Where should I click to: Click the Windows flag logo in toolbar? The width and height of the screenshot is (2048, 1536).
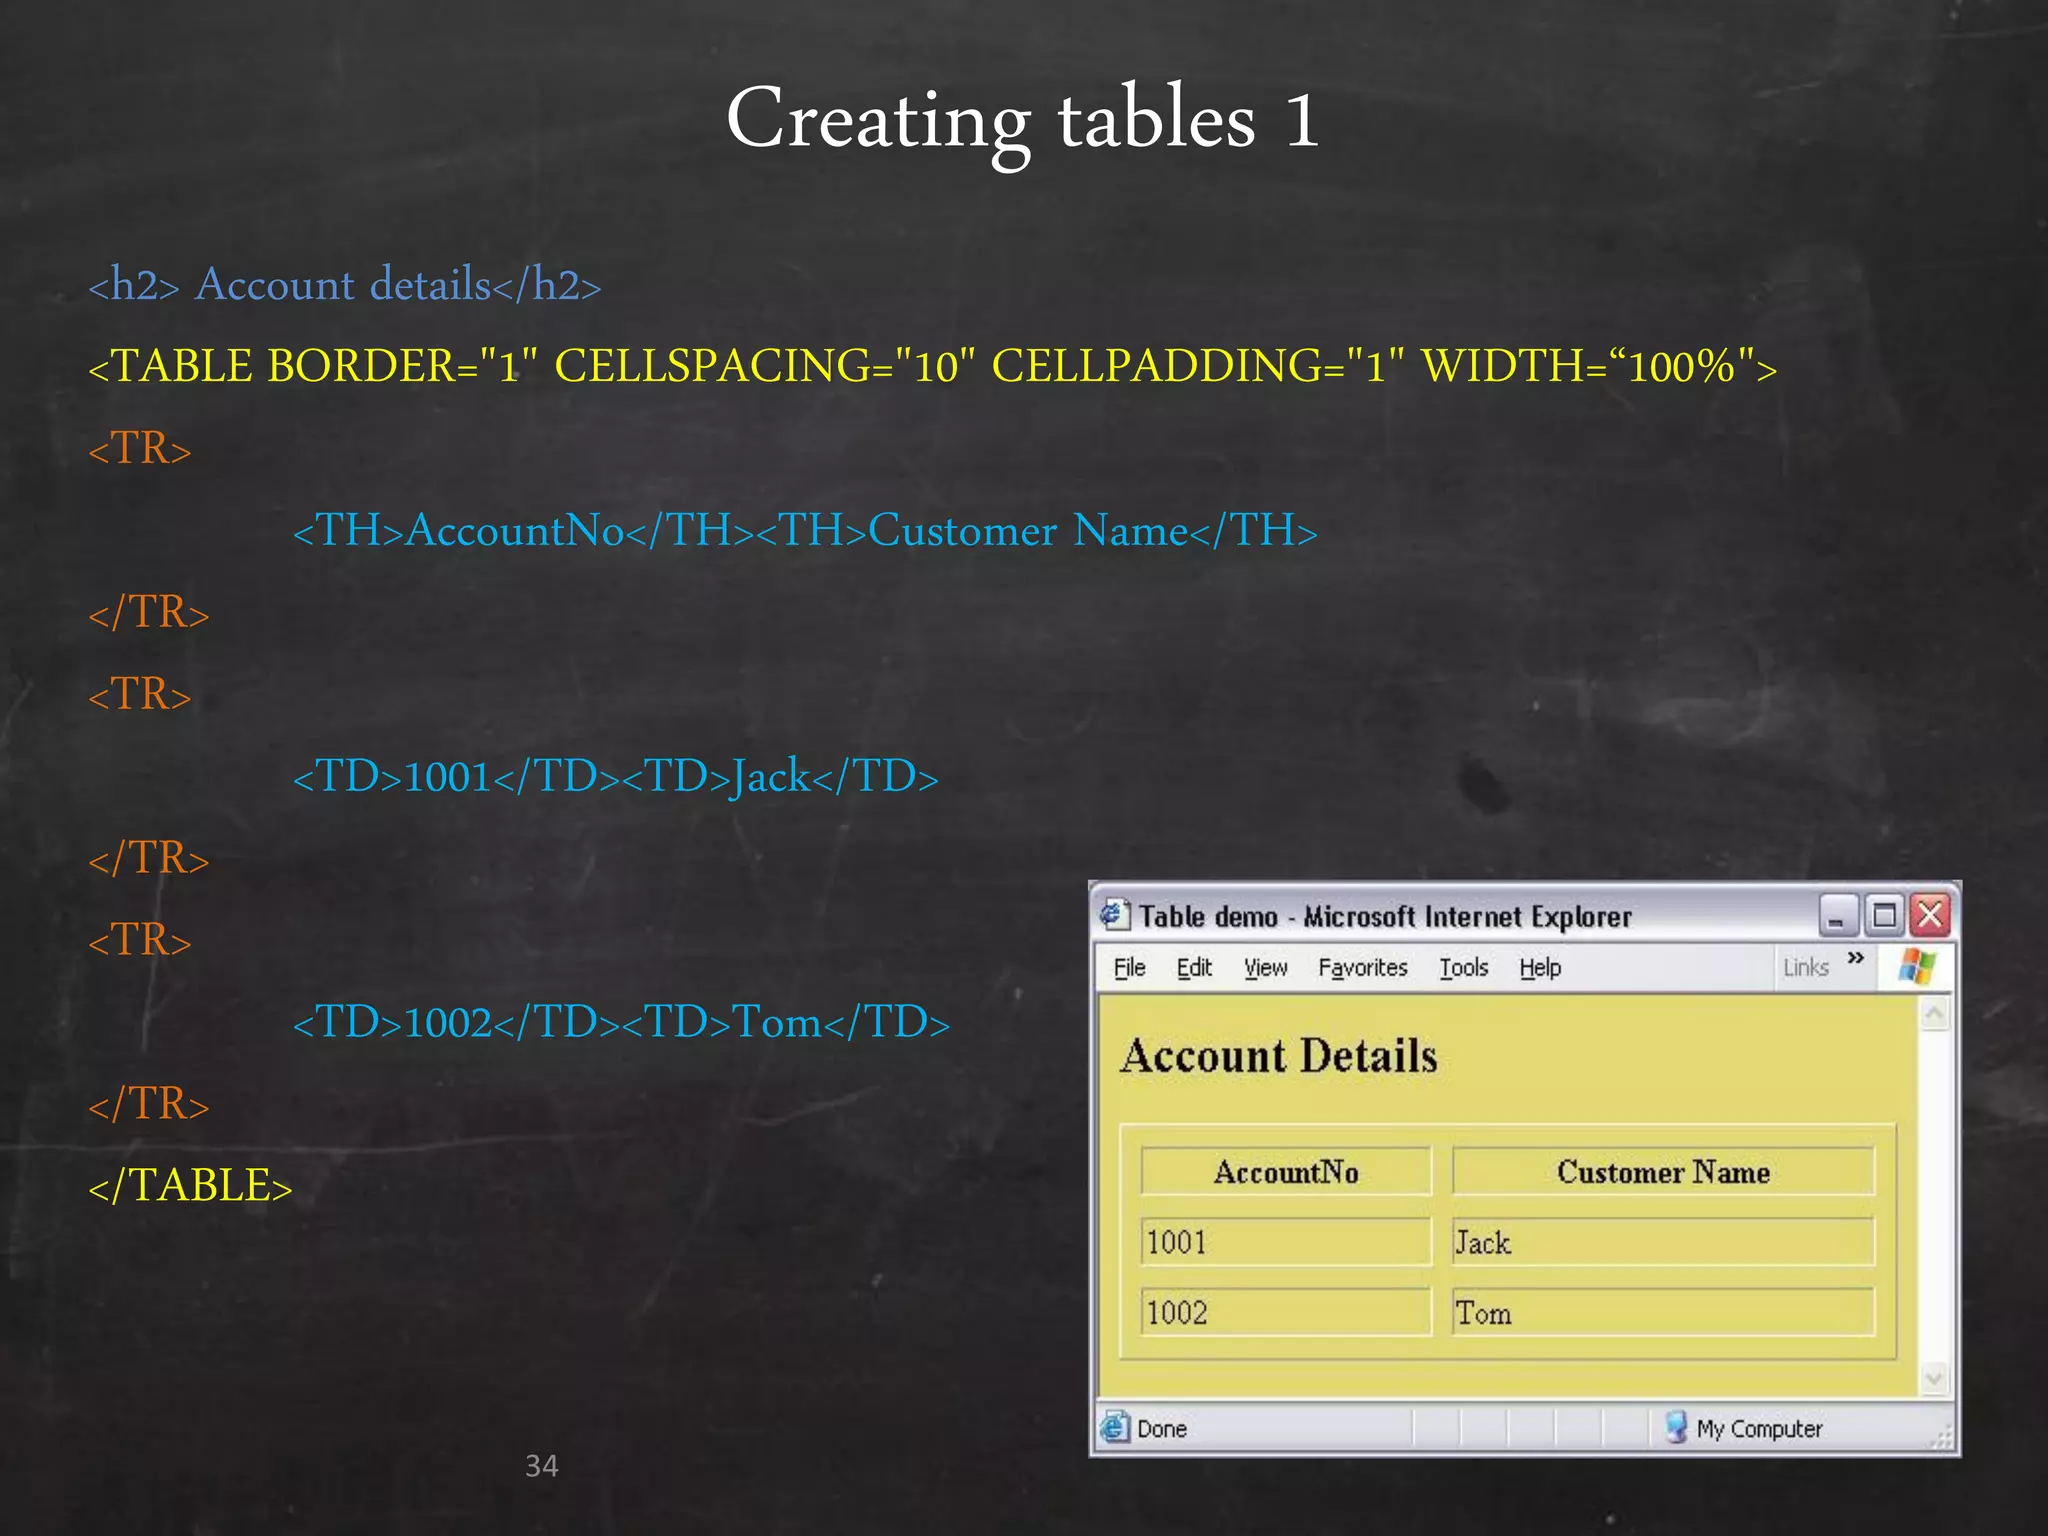(1917, 966)
